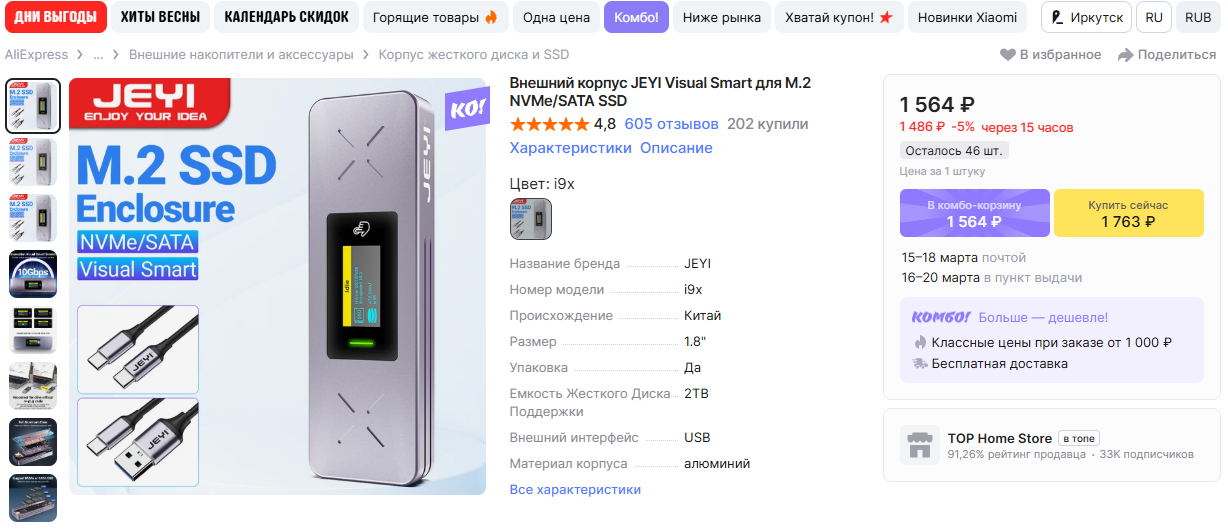This screenshot has height=532, width=1228.
Task: Open the 605 отзывов reviews link
Action: point(671,125)
